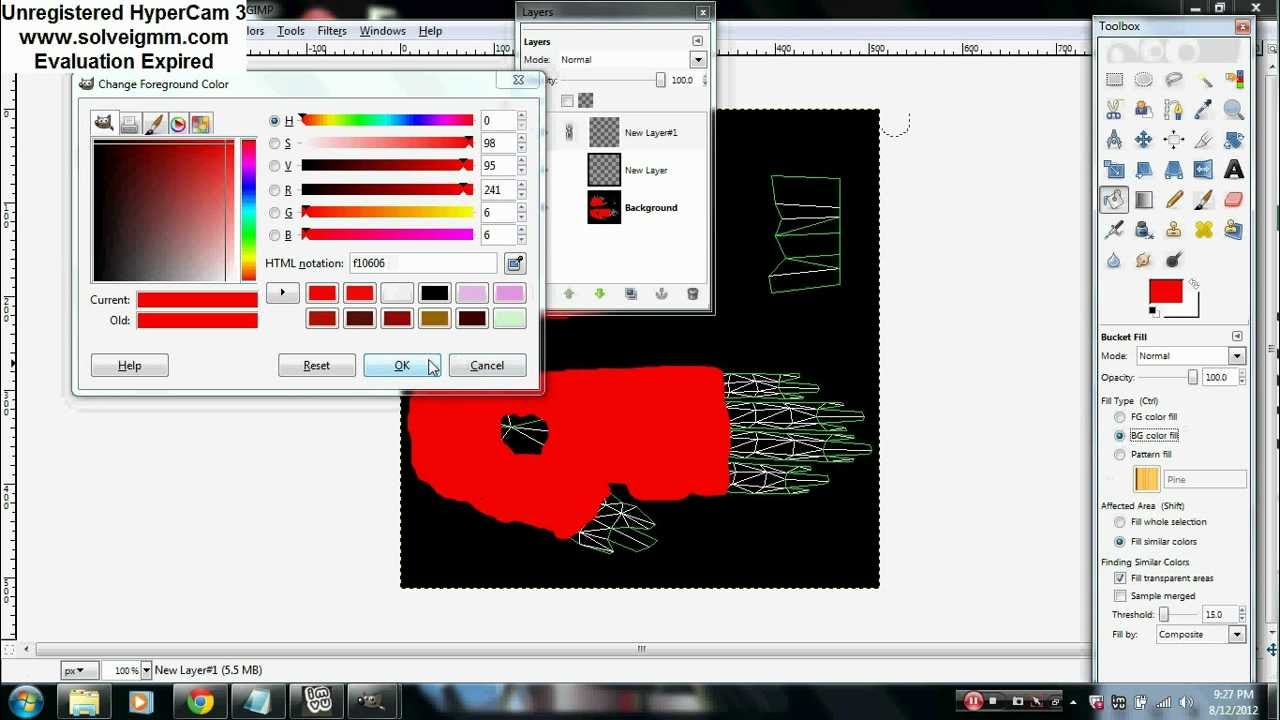This screenshot has width=1280, height=720.
Task: Expand color history arrow button
Action: 282,293
